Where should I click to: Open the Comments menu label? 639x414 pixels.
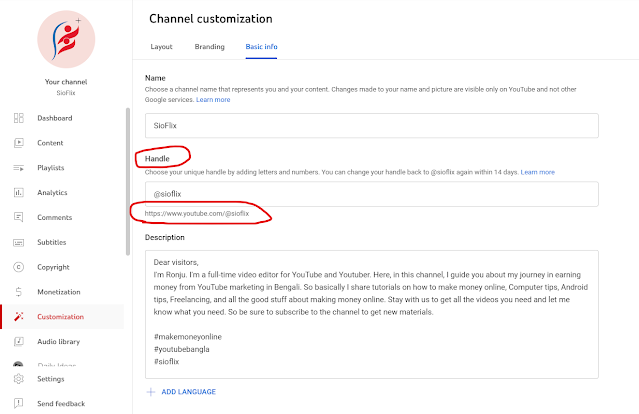tap(55, 218)
